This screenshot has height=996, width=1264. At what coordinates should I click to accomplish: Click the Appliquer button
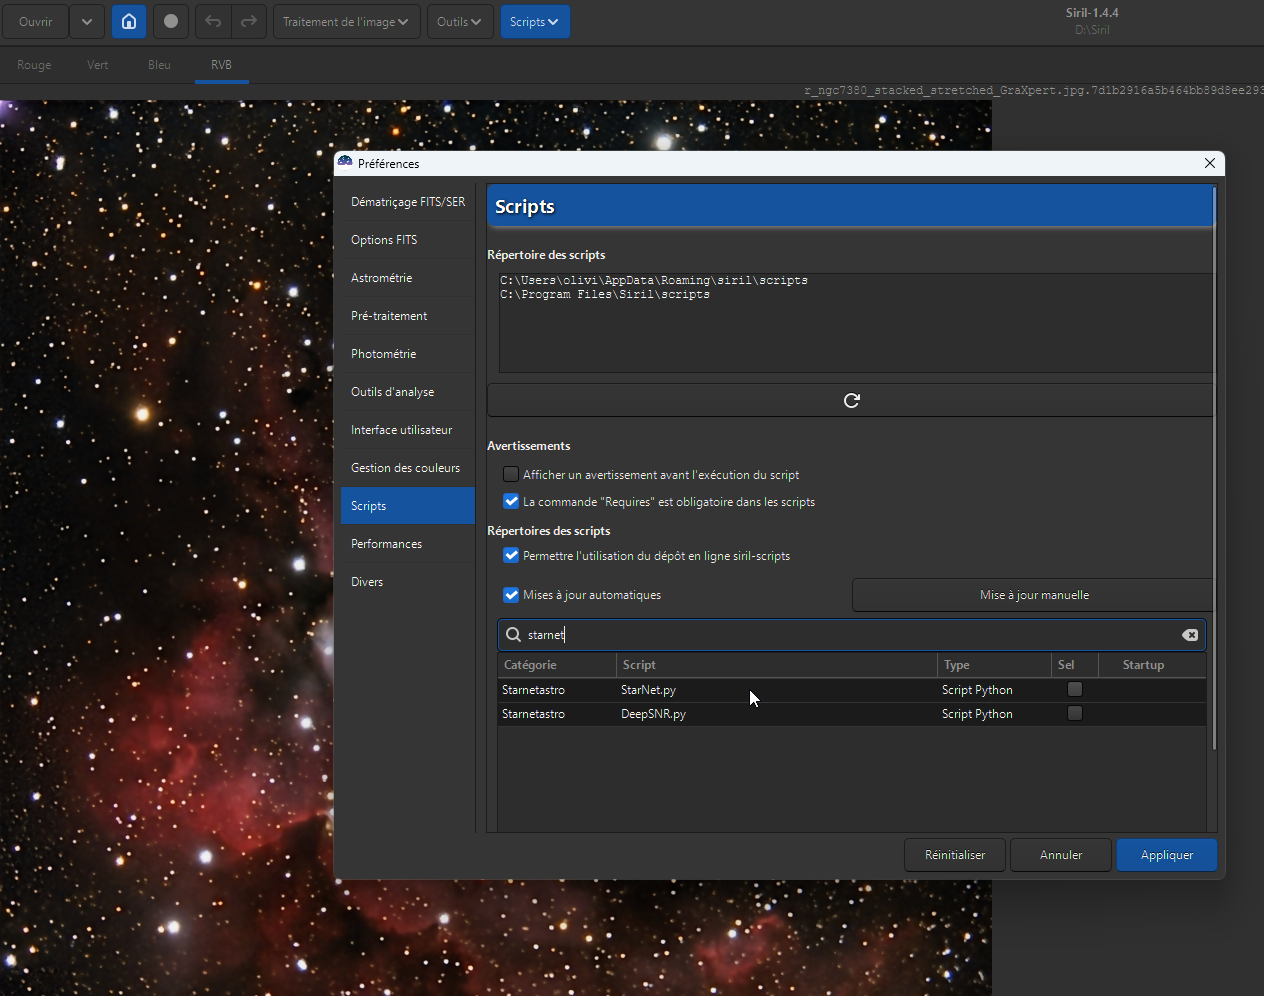click(1167, 855)
